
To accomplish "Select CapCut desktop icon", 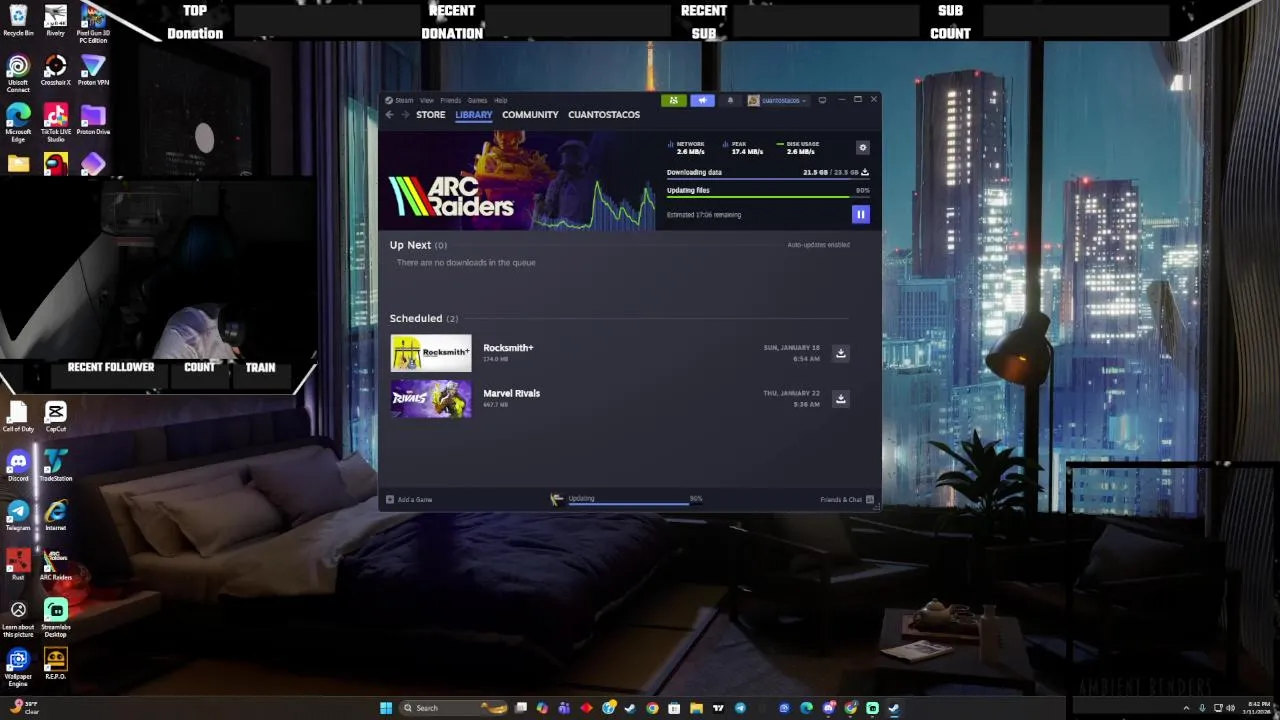I will click(x=55, y=417).
